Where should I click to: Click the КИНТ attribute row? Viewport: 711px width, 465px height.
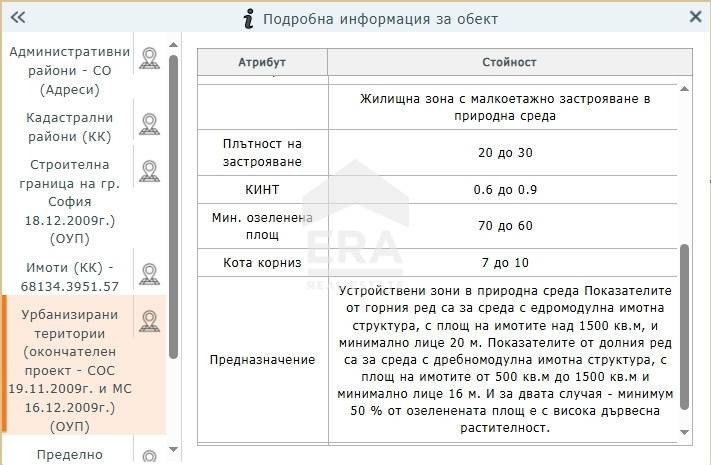(x=262, y=189)
